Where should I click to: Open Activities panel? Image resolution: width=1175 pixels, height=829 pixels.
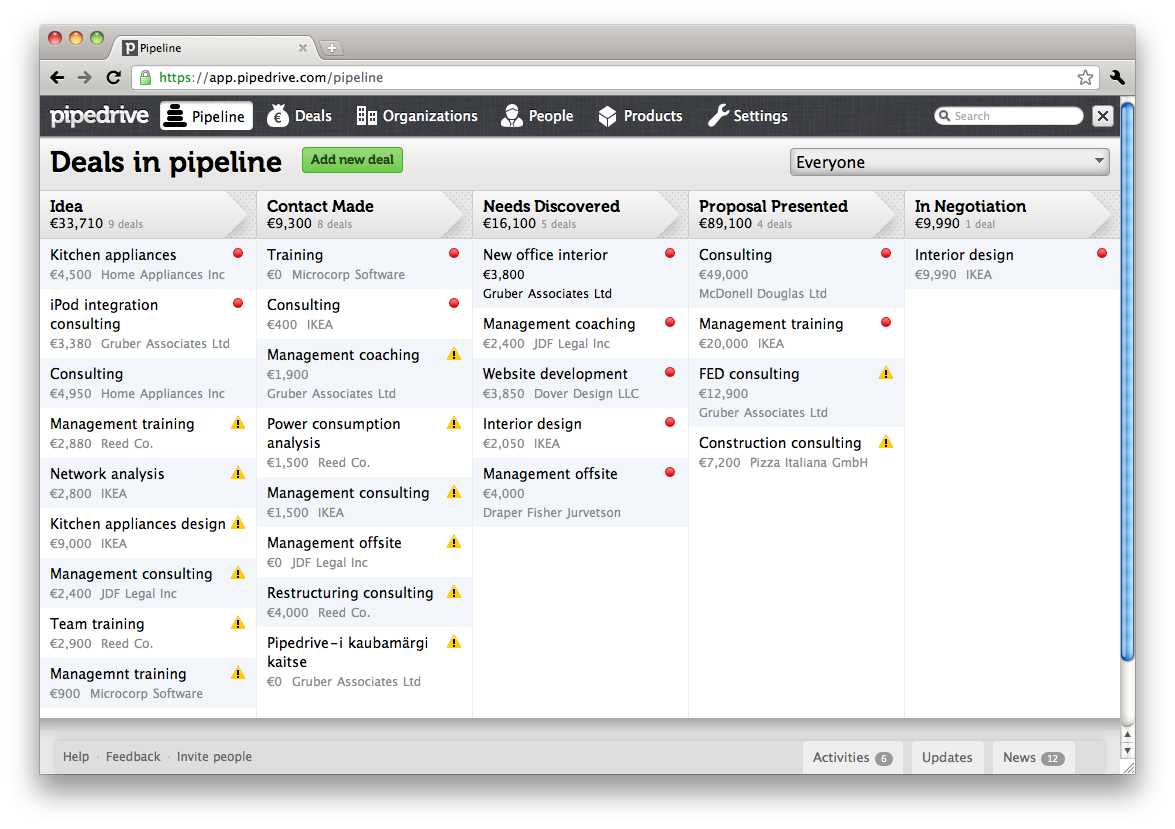(x=852, y=758)
